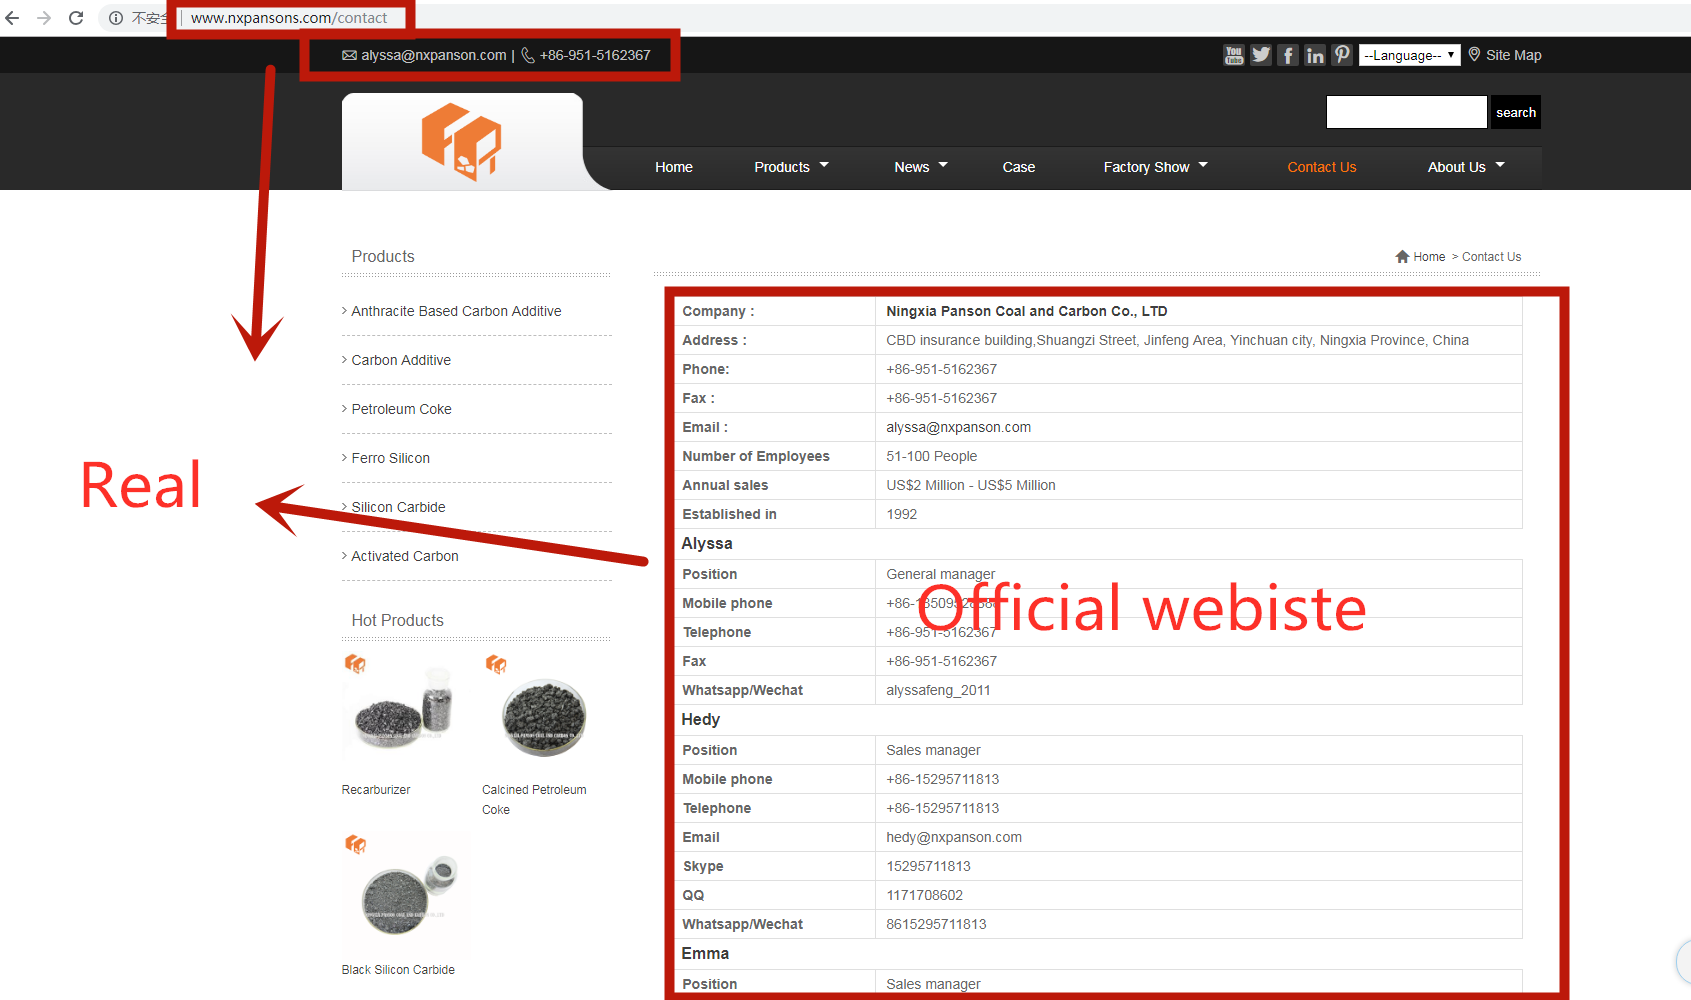
Task: Expand the Products menu arrow
Action: click(824, 165)
